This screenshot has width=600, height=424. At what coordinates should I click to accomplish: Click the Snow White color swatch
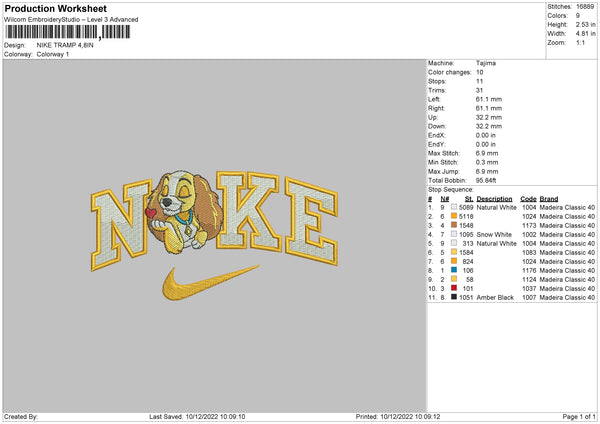pyautogui.click(x=454, y=234)
